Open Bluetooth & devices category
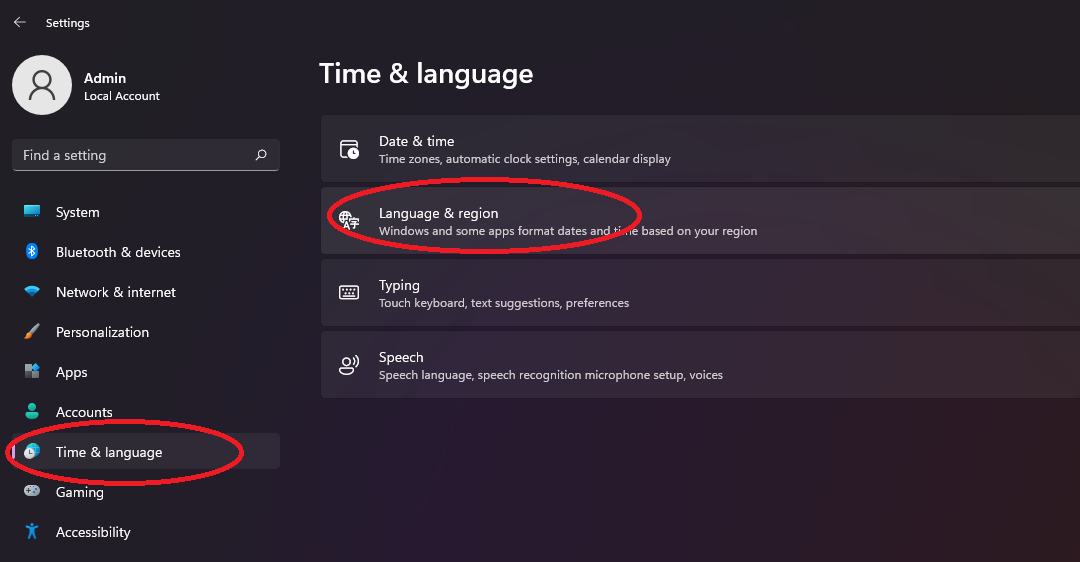 [146, 252]
